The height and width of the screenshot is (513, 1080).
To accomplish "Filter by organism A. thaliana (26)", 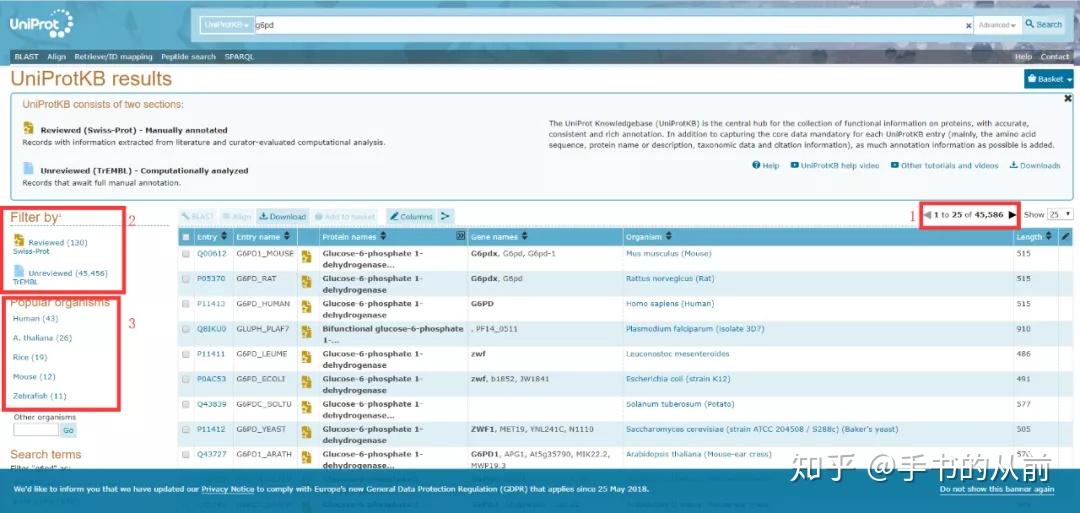I will (x=42, y=338).
